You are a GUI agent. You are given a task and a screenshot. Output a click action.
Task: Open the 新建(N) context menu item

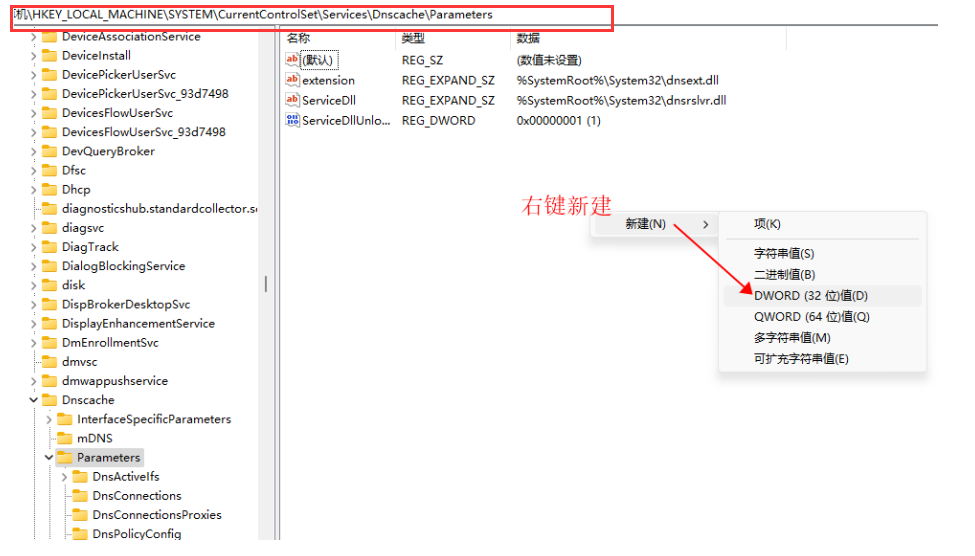[x=645, y=224]
